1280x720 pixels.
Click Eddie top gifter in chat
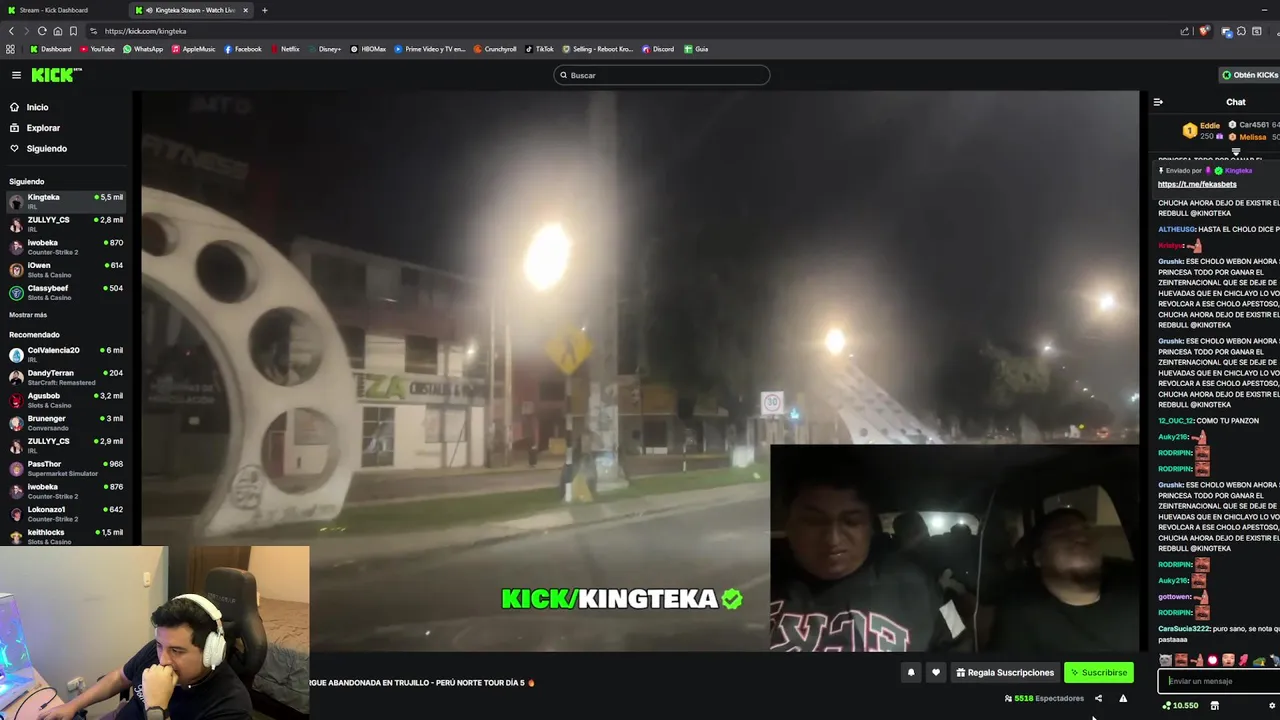click(x=1210, y=125)
